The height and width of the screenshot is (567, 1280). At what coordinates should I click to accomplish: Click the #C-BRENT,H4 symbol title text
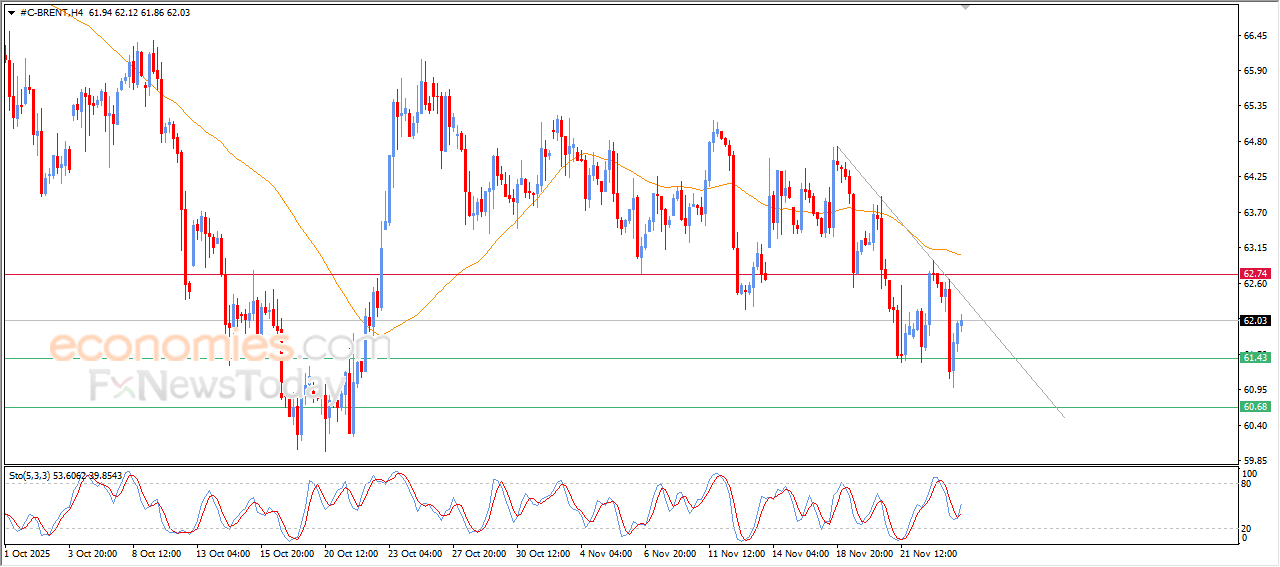(x=52, y=12)
